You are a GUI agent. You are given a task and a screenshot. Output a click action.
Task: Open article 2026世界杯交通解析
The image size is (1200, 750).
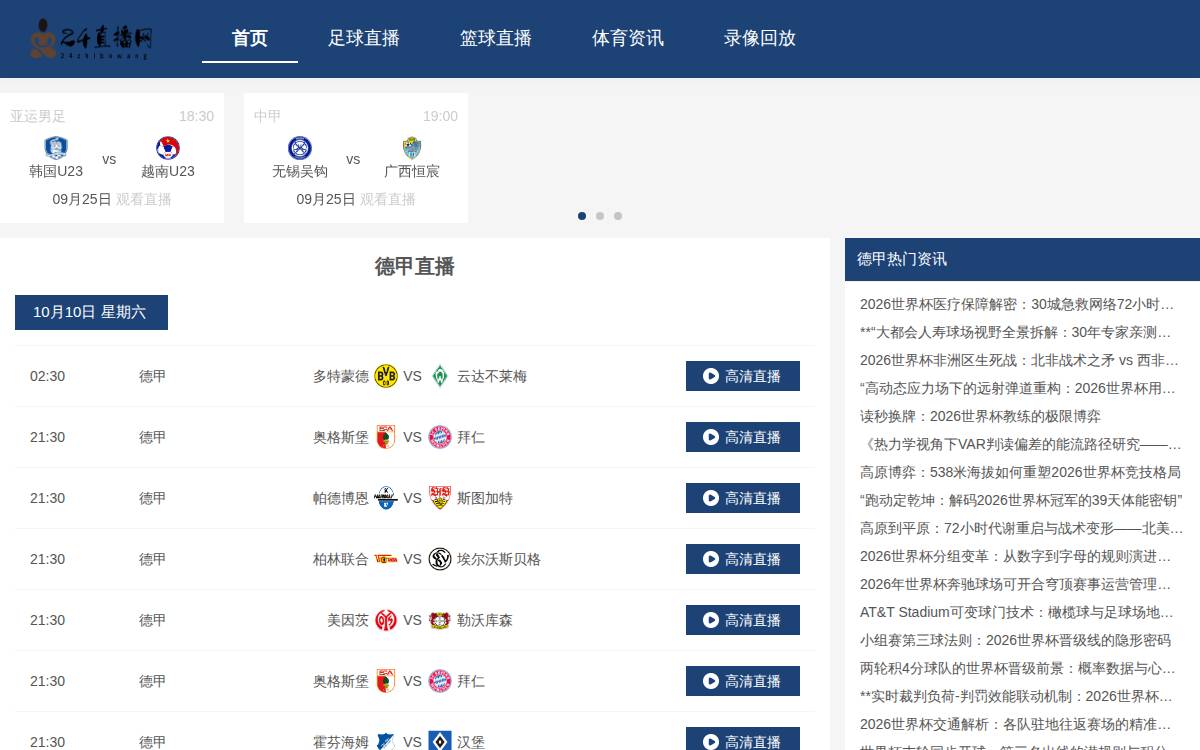pyautogui.click(x=1016, y=724)
